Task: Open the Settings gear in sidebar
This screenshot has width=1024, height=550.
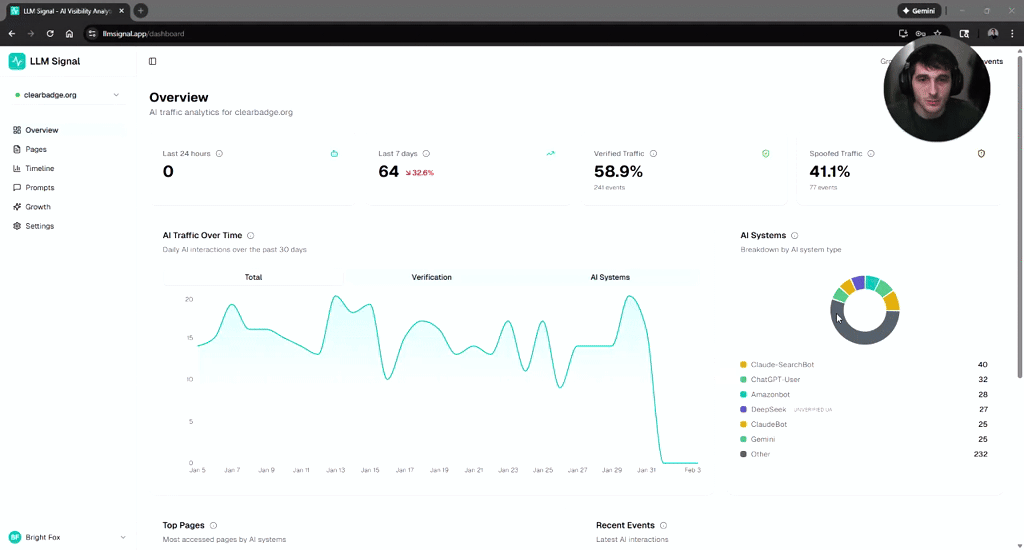Action: 17,226
